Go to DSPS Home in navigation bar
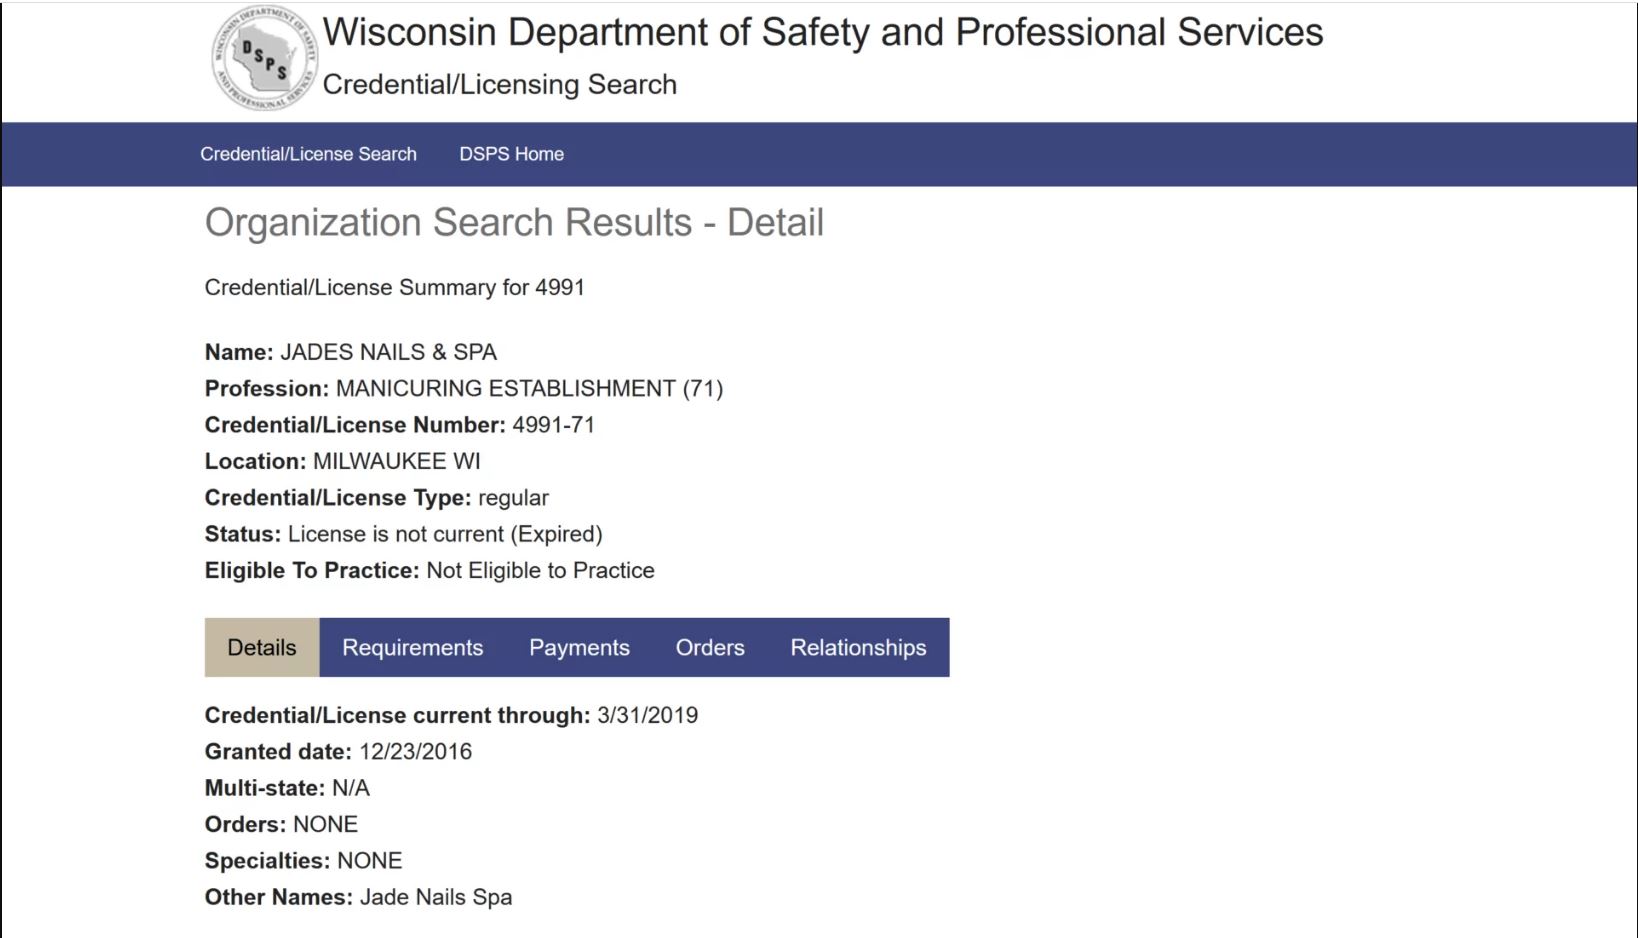The height and width of the screenshot is (938, 1638). coord(511,154)
